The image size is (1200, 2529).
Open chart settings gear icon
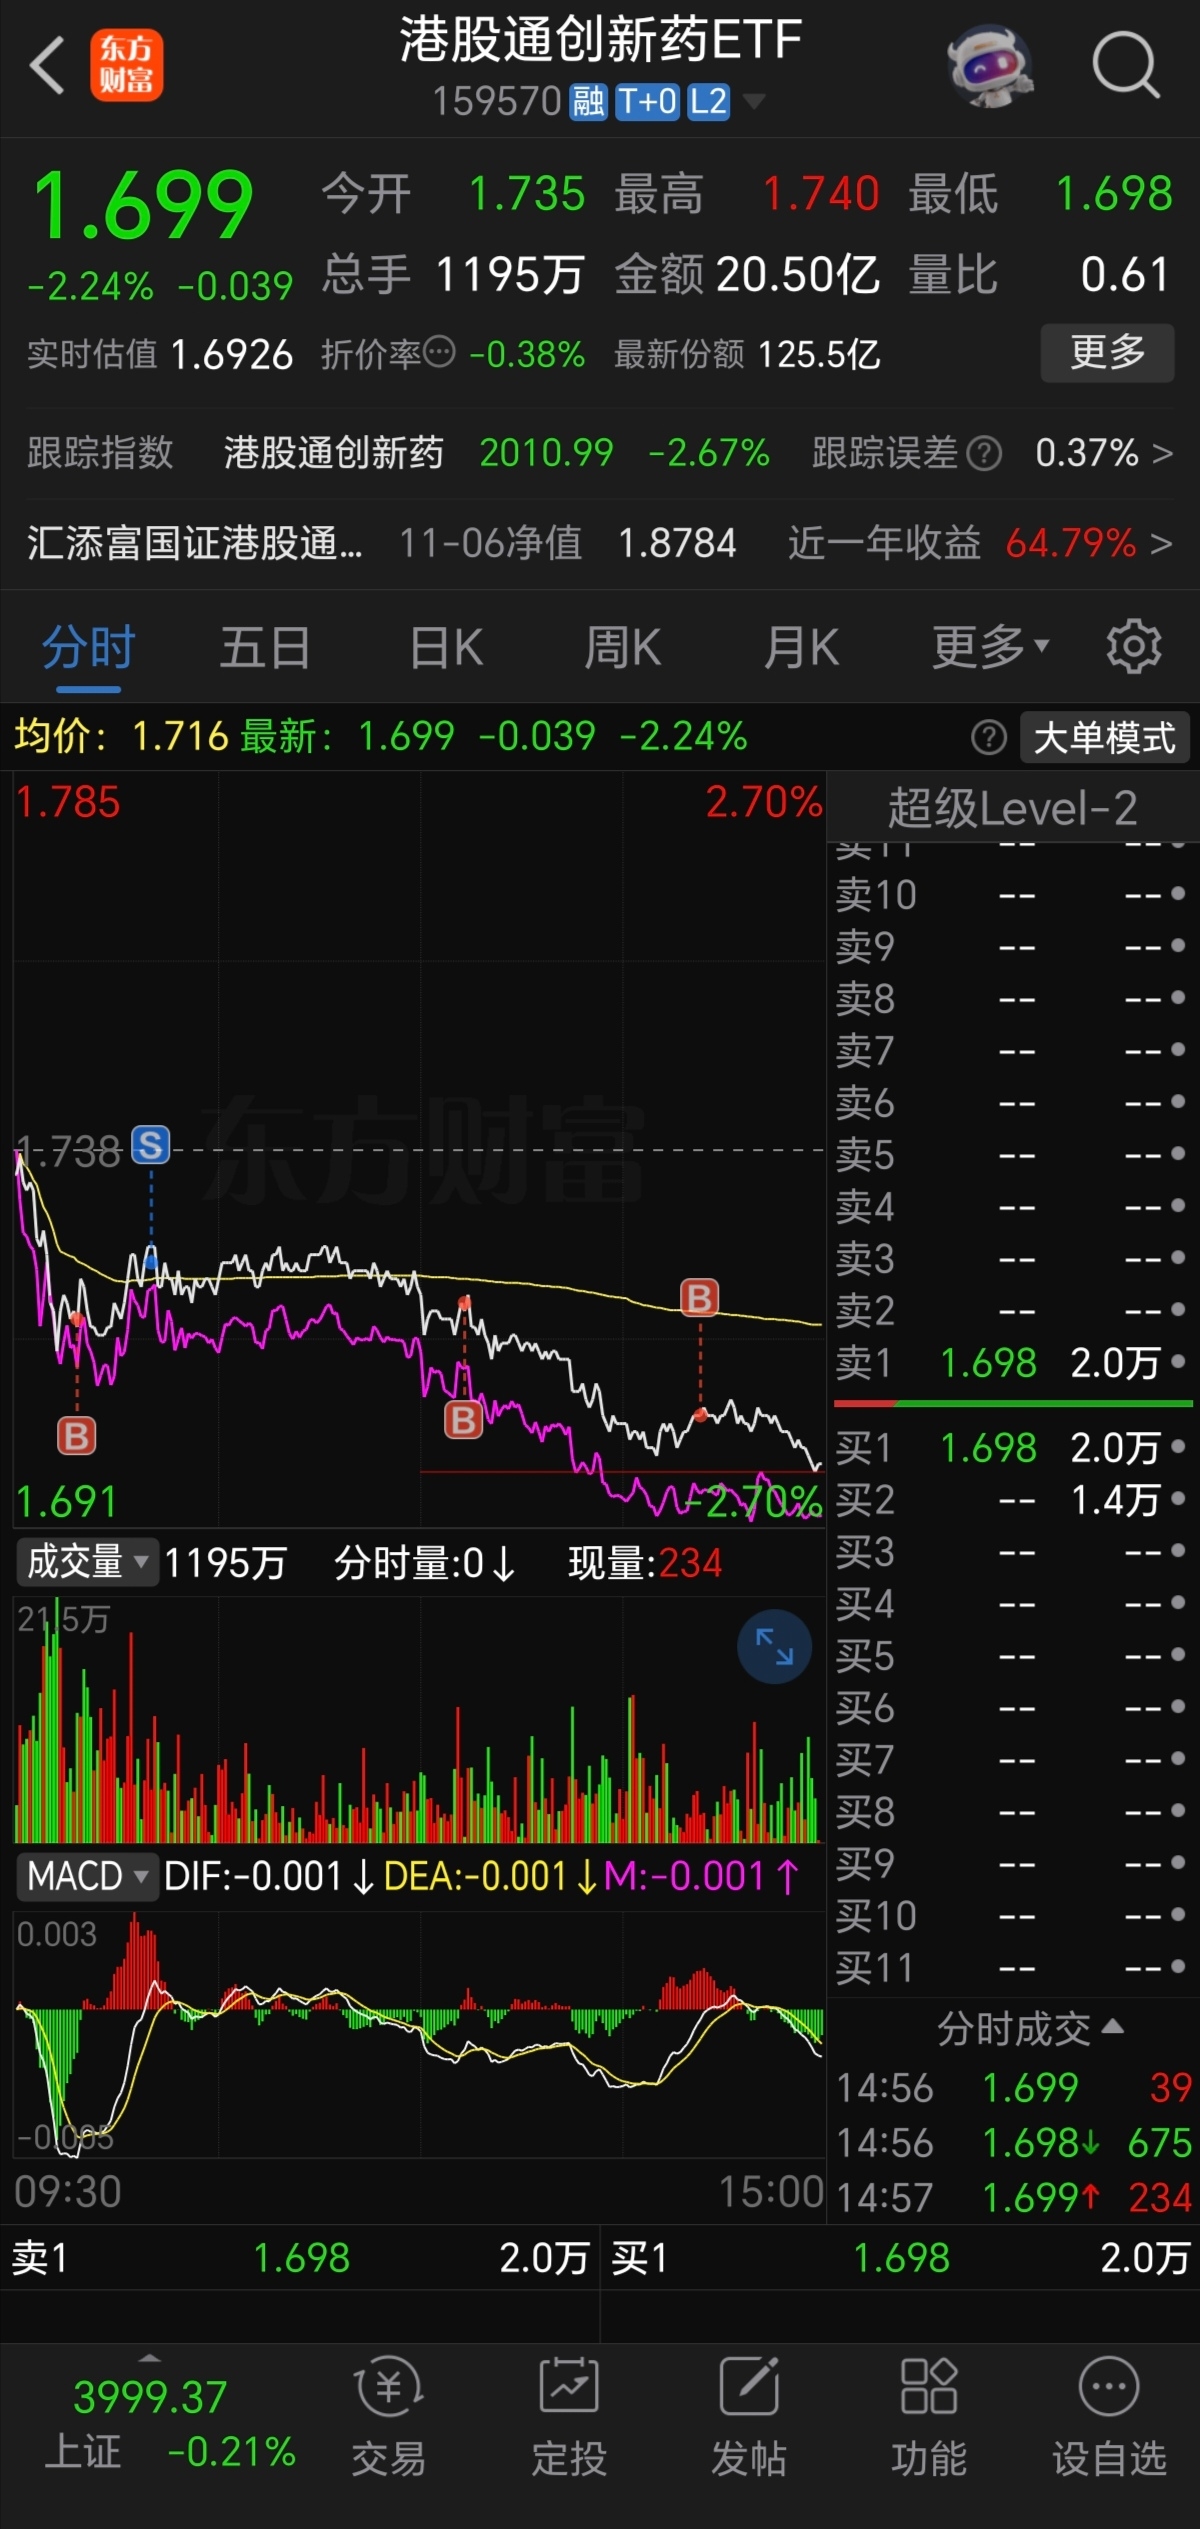1134,646
